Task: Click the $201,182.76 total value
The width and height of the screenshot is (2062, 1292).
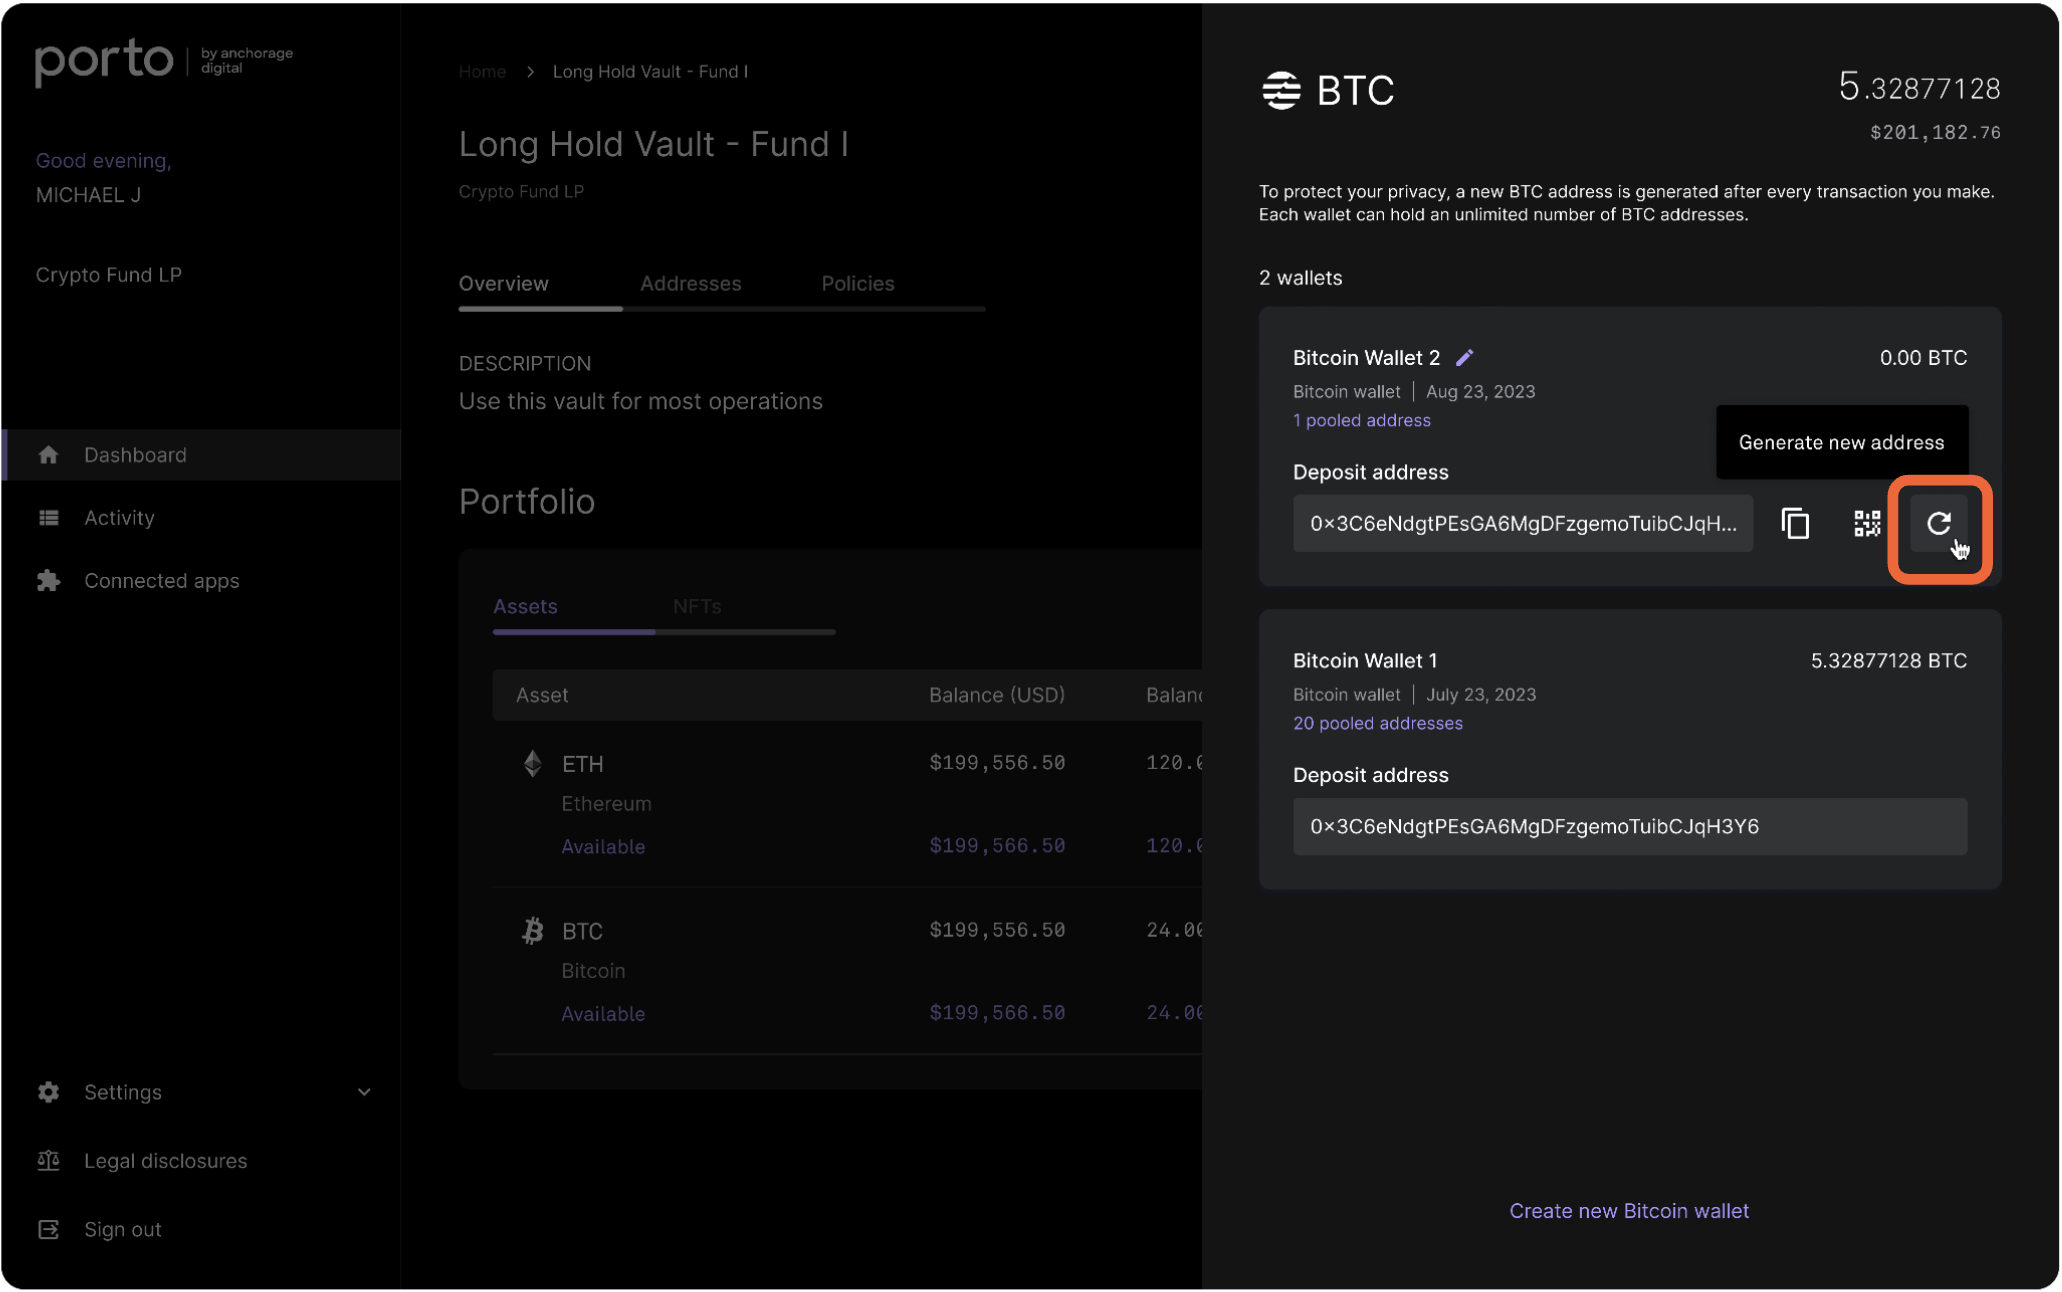Action: (x=1935, y=133)
